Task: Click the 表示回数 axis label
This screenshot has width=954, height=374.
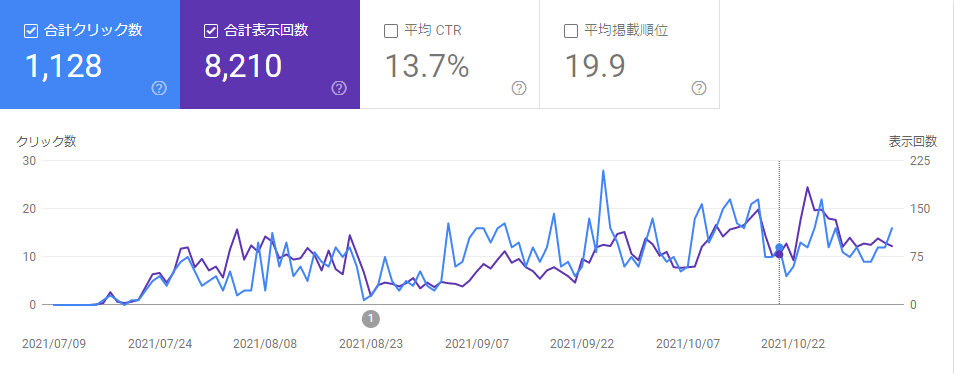Action: [913, 142]
